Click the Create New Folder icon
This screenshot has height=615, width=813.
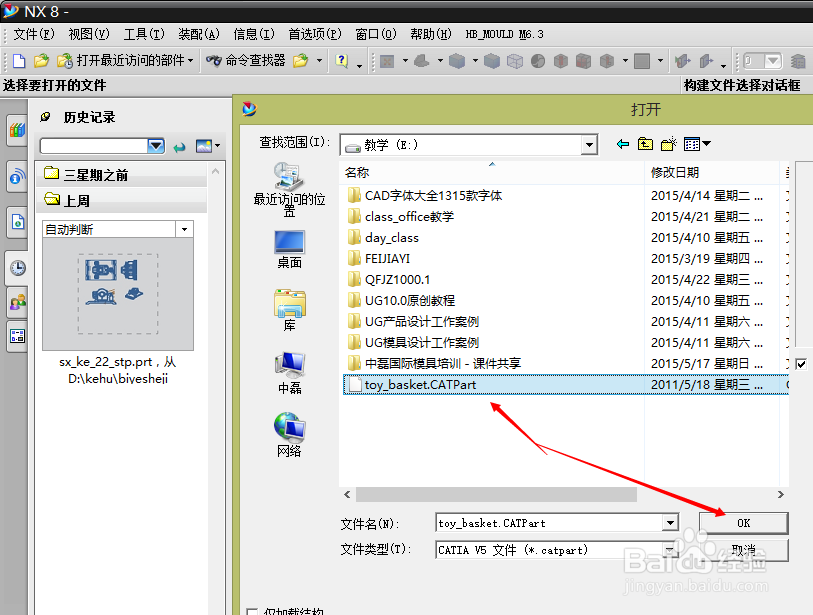tap(668, 143)
